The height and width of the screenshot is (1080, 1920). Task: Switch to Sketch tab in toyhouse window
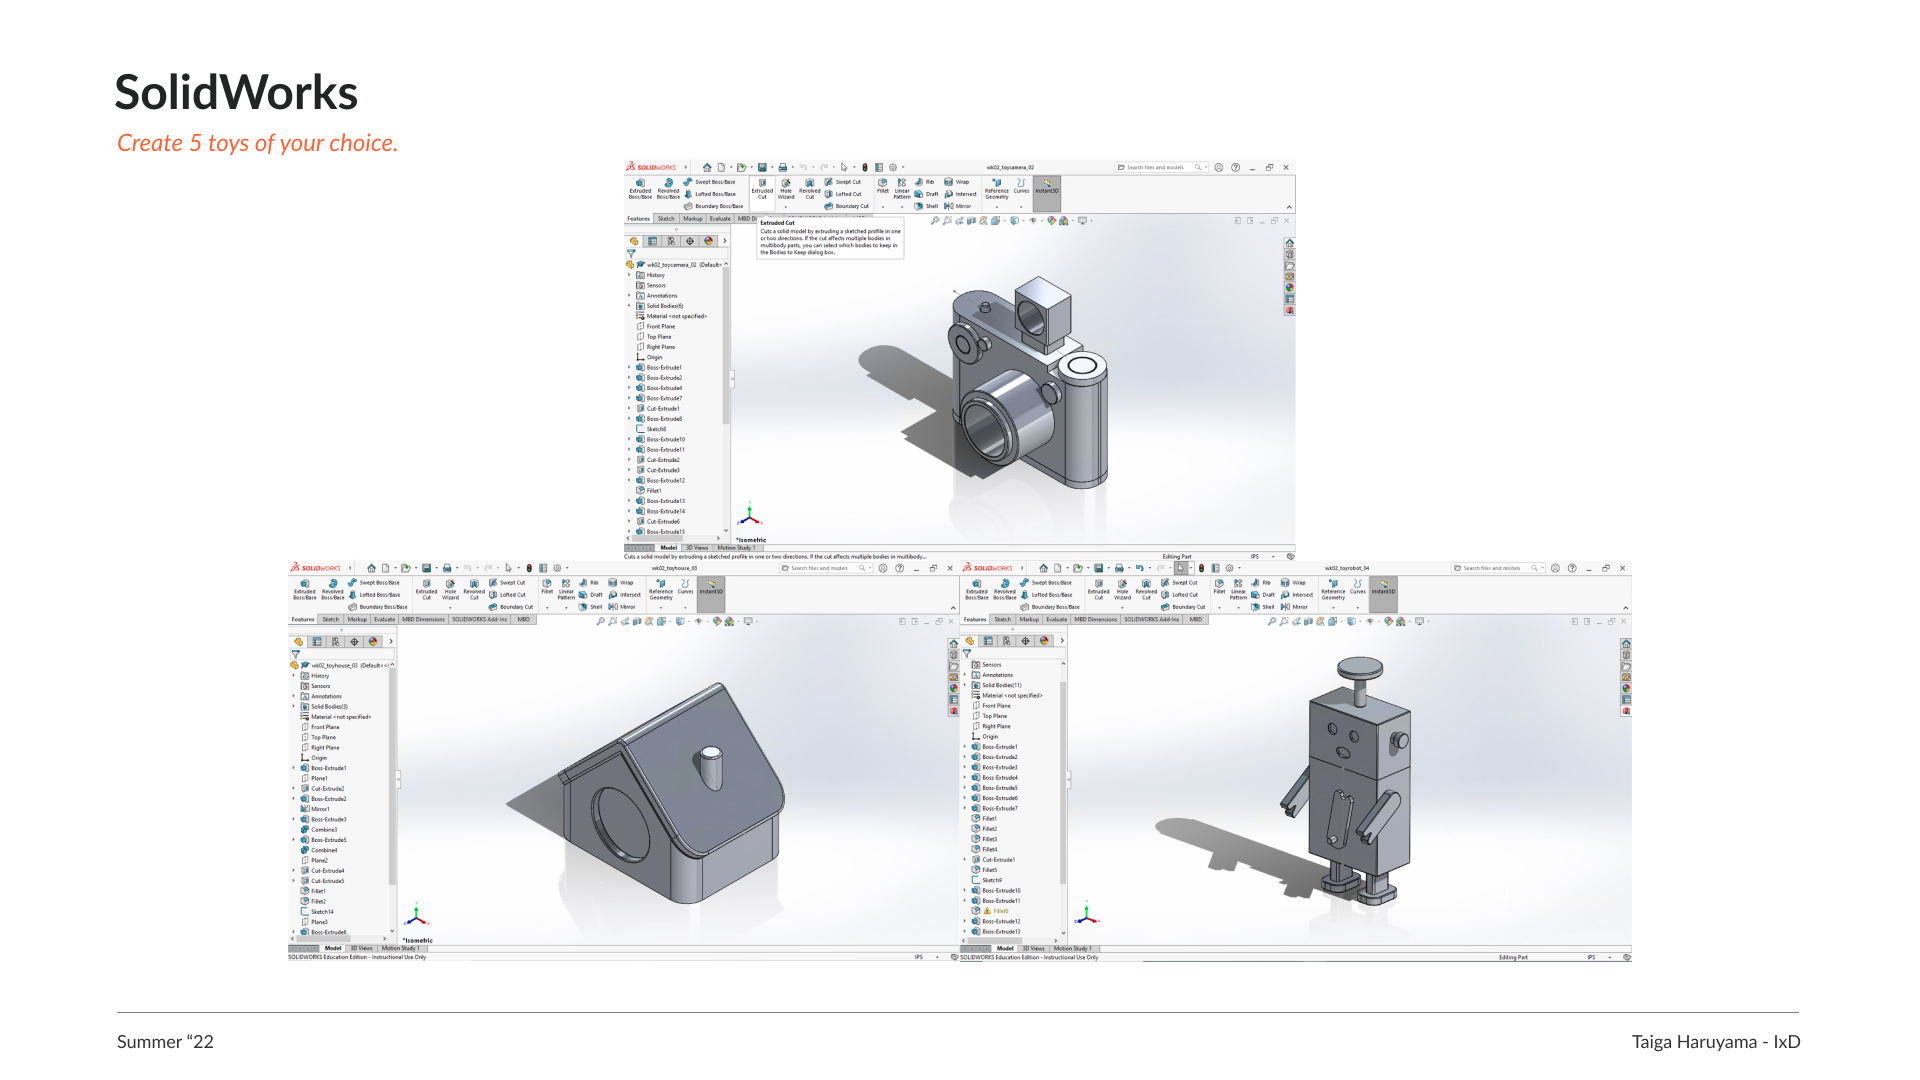[330, 620]
